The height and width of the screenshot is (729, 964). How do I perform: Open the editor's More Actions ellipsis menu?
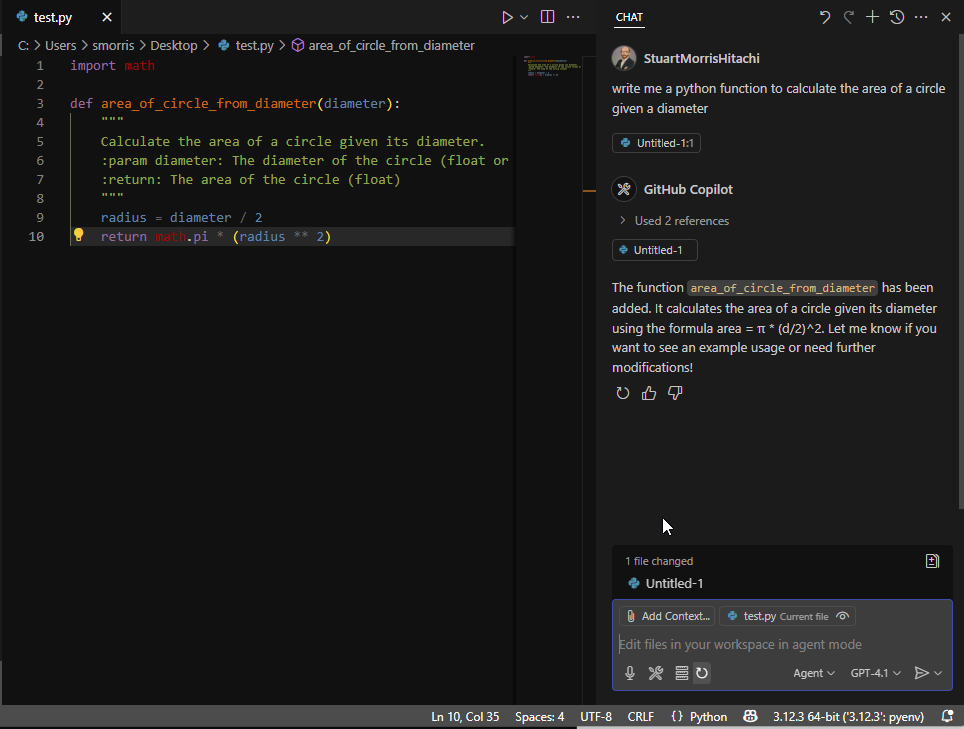tap(573, 17)
